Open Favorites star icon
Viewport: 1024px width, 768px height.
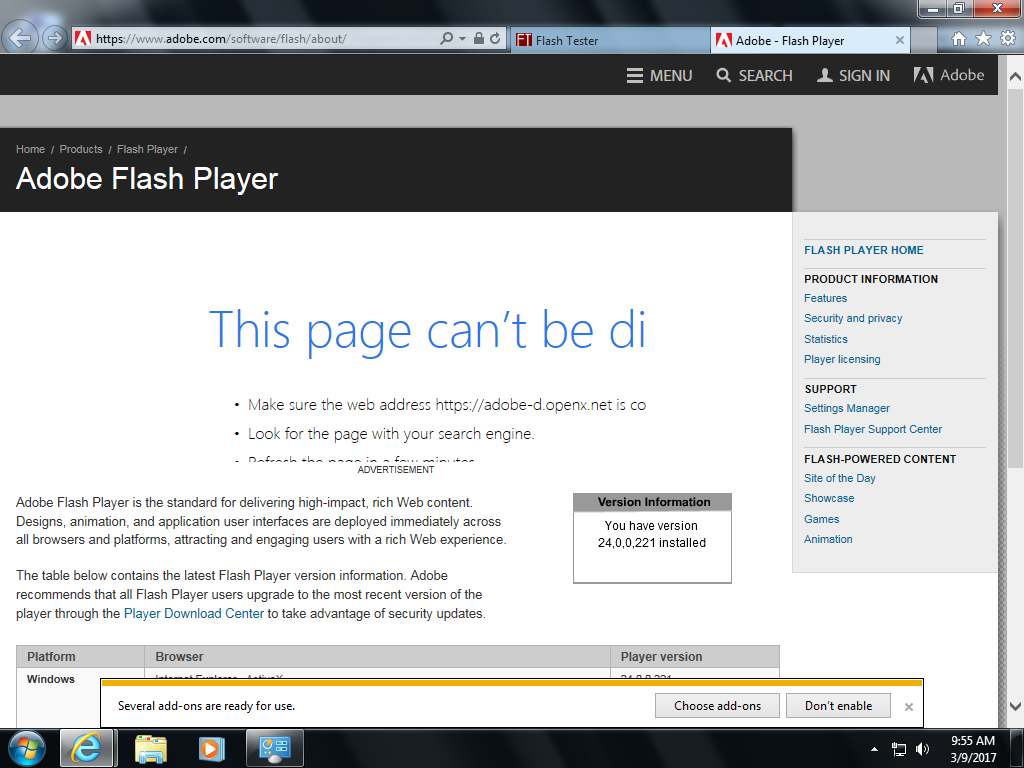point(983,39)
